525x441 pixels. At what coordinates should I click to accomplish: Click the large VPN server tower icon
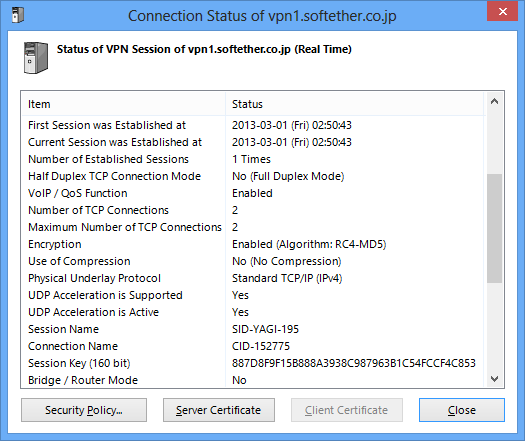[36, 58]
